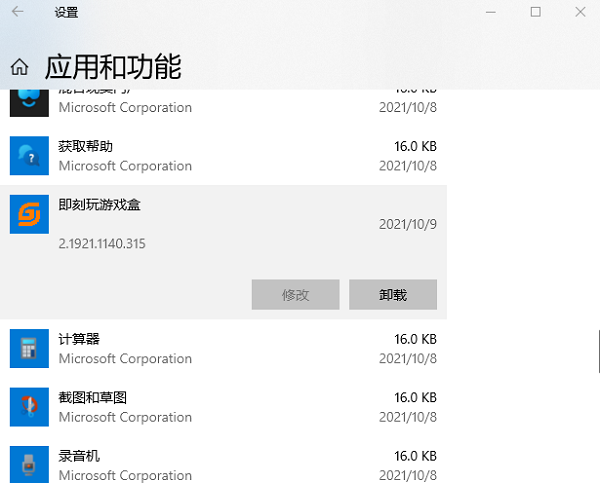Click the 设置 window title
Viewport: 600px width, 483px height.
(66, 12)
